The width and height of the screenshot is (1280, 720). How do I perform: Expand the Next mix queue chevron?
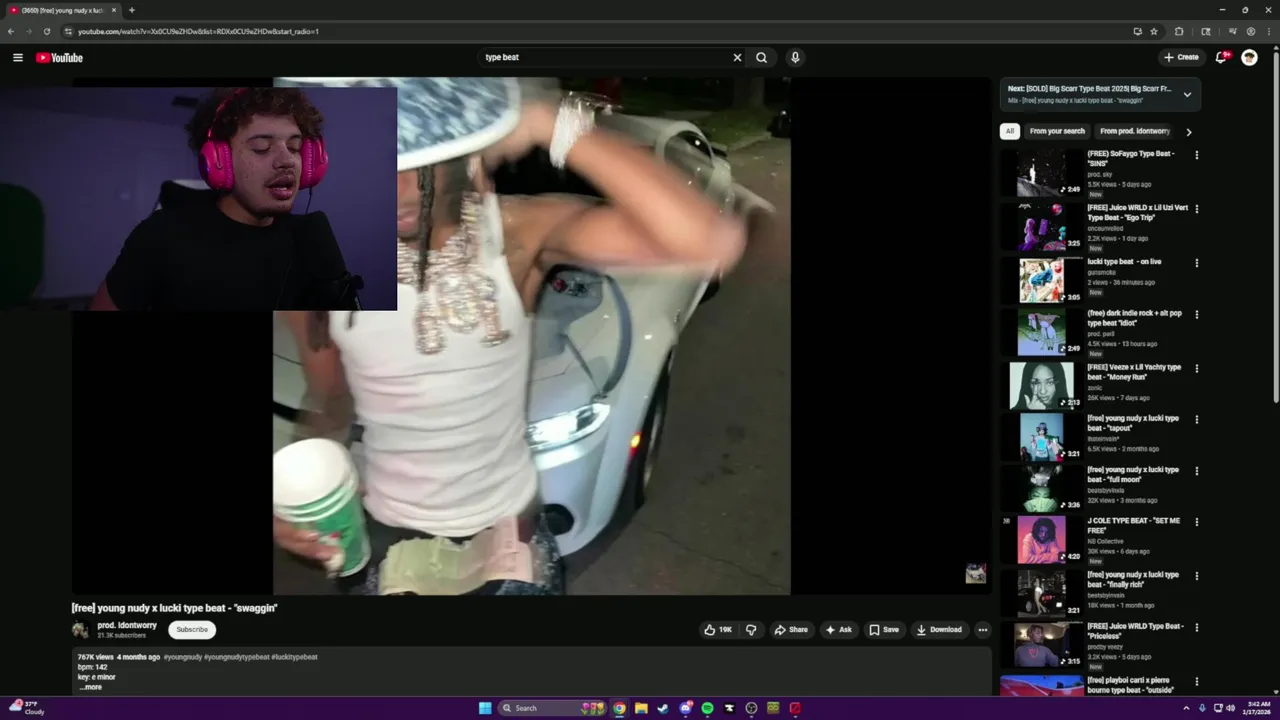pyautogui.click(x=1187, y=95)
